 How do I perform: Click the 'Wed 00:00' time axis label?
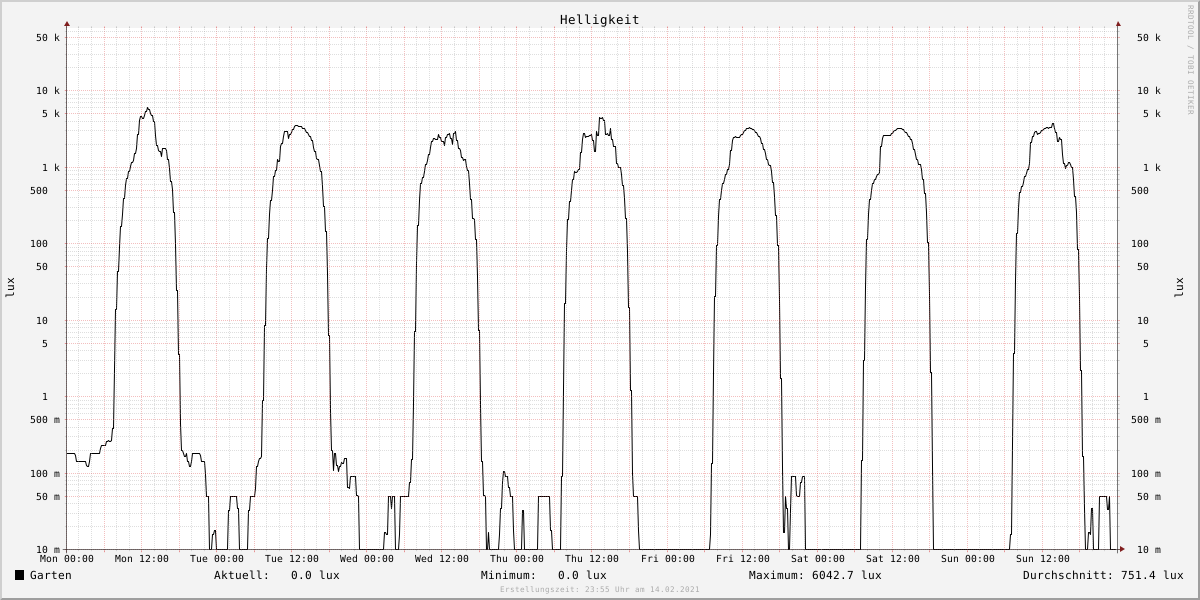coord(367,559)
